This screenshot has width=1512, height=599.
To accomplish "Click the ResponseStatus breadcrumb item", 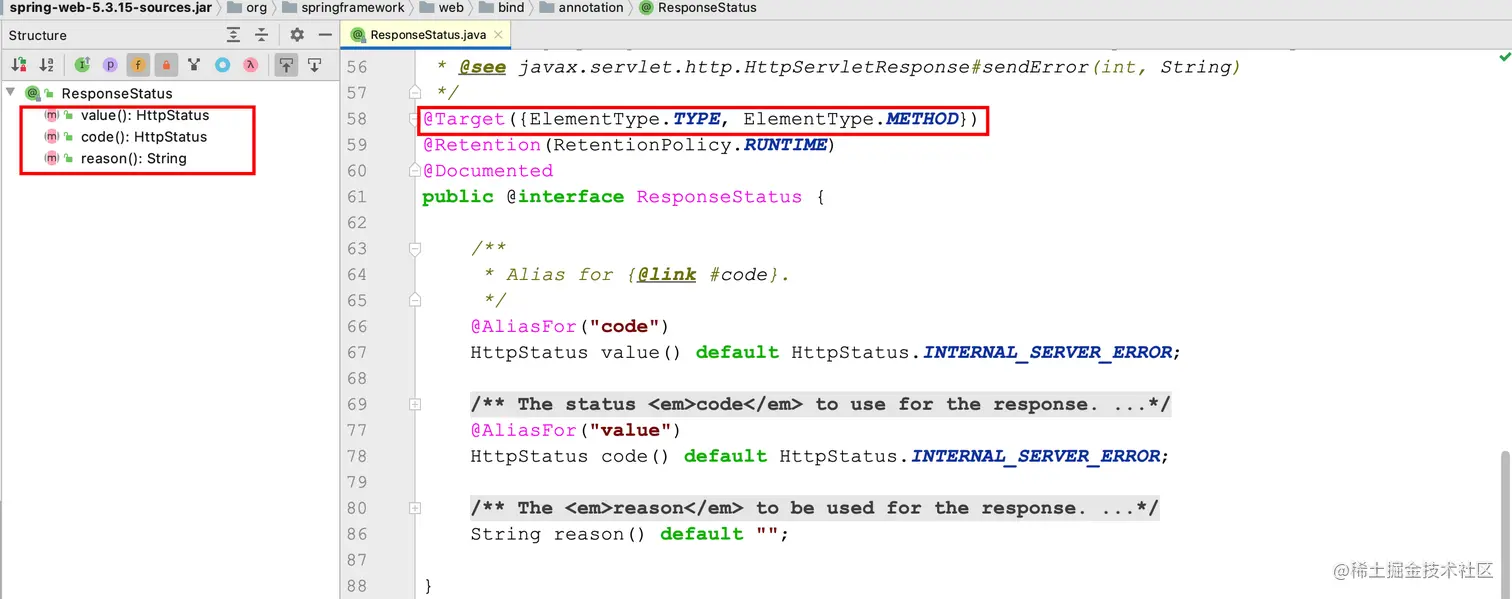I will [x=697, y=7].
